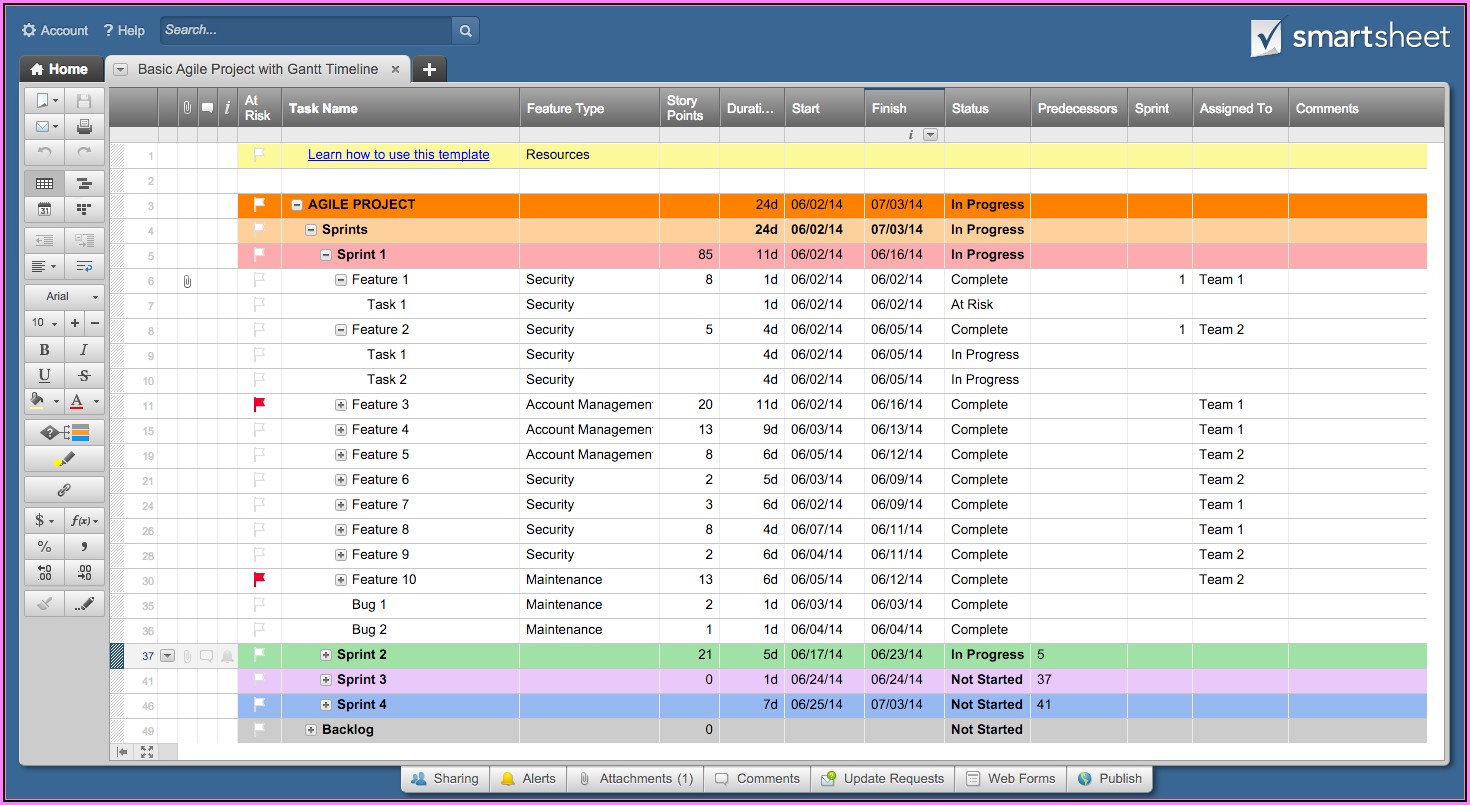The width and height of the screenshot is (1470, 805).
Task: Expand the Sprint 2 row
Action: pyautogui.click(x=326, y=655)
